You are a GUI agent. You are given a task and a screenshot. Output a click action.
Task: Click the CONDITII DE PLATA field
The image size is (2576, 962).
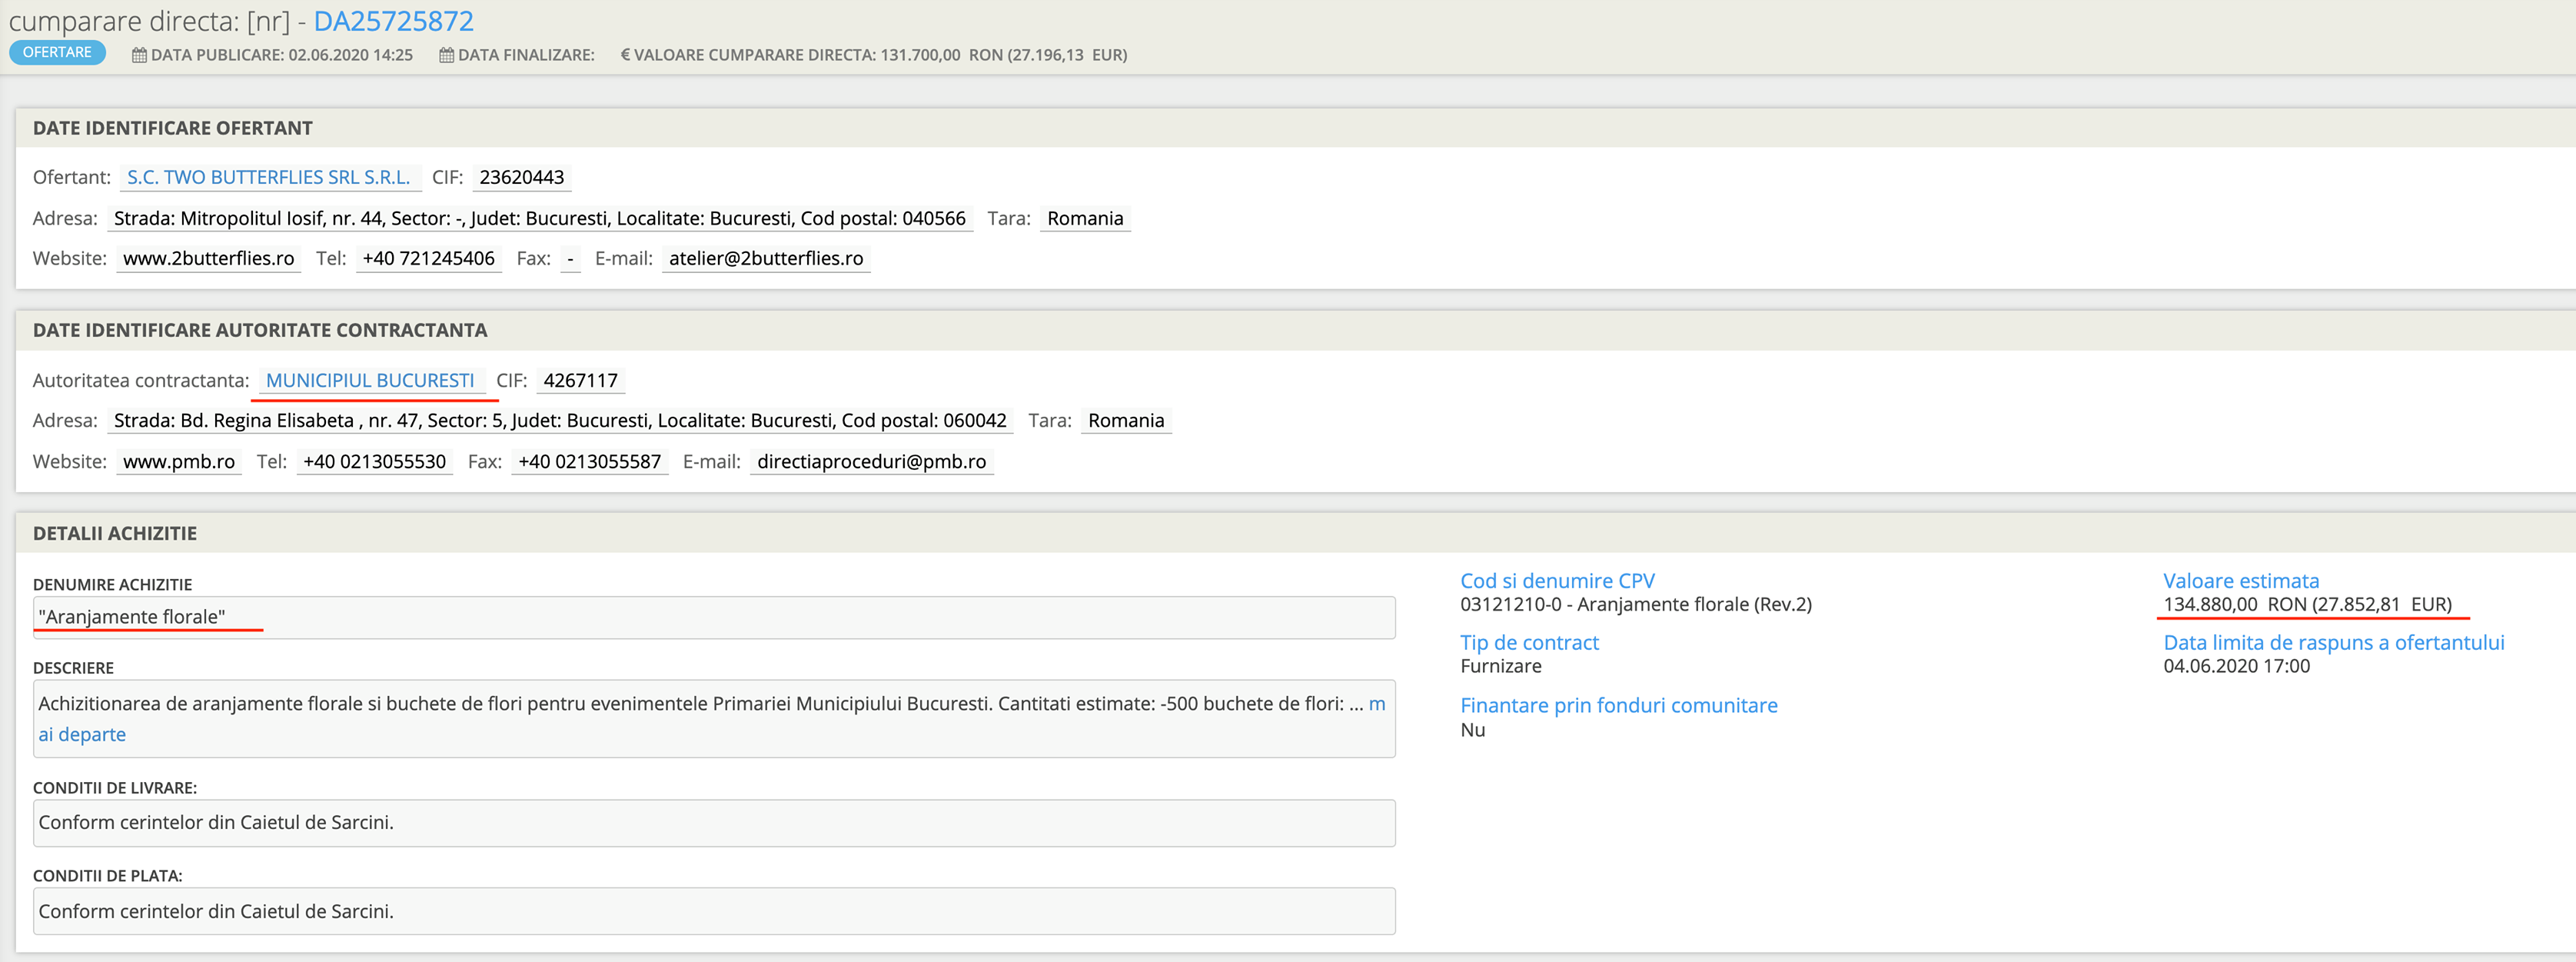[x=714, y=911]
